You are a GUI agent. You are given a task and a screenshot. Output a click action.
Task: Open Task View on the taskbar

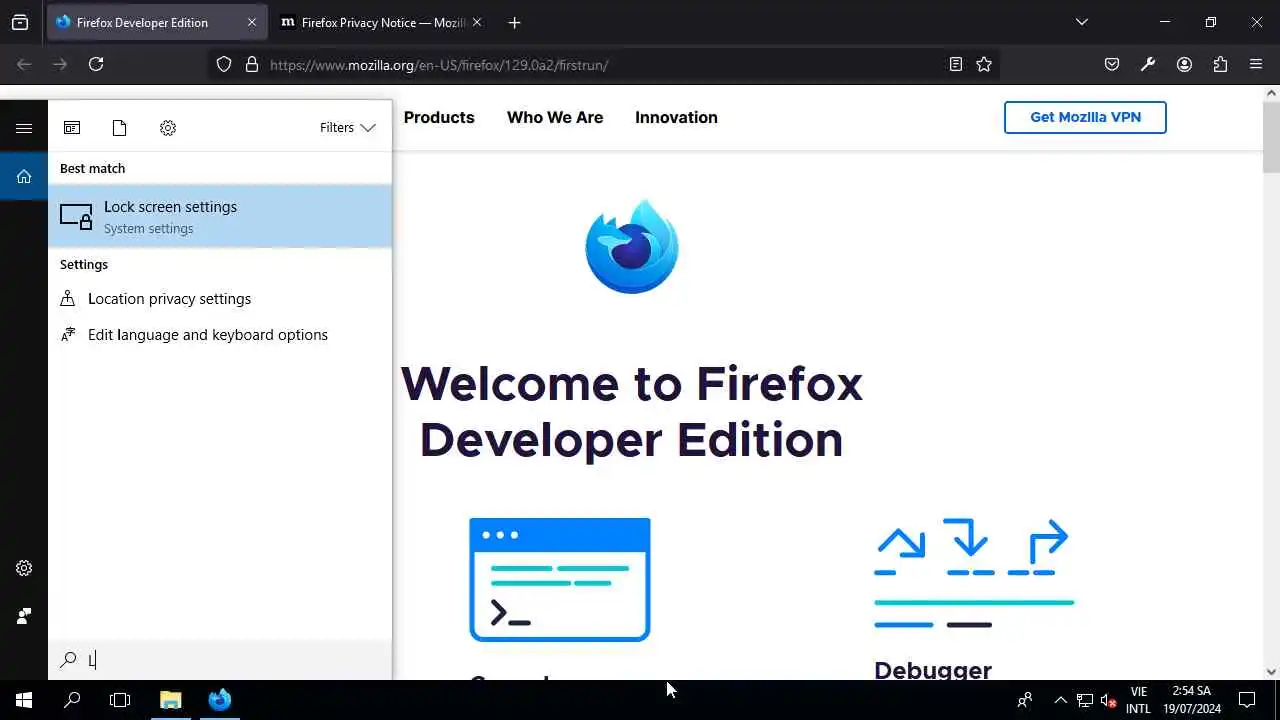(120, 700)
